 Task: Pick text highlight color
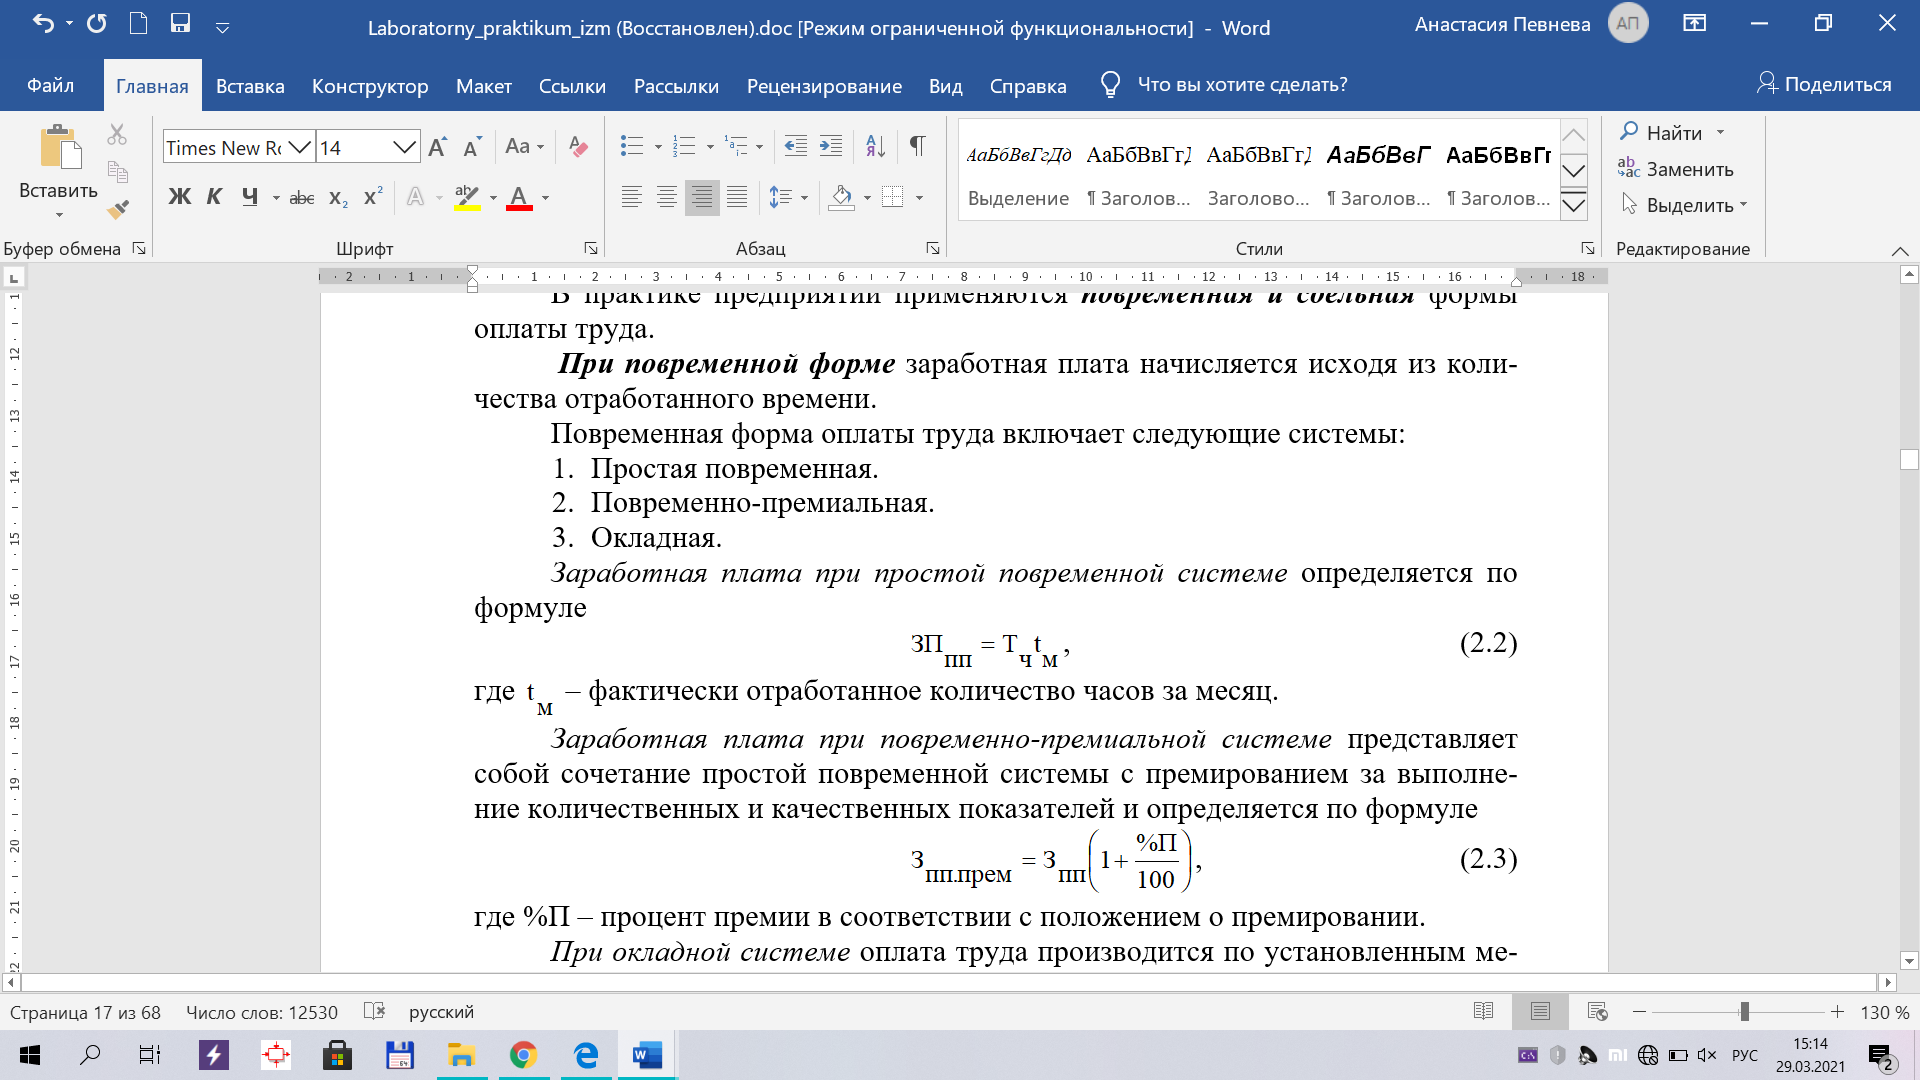coord(466,197)
